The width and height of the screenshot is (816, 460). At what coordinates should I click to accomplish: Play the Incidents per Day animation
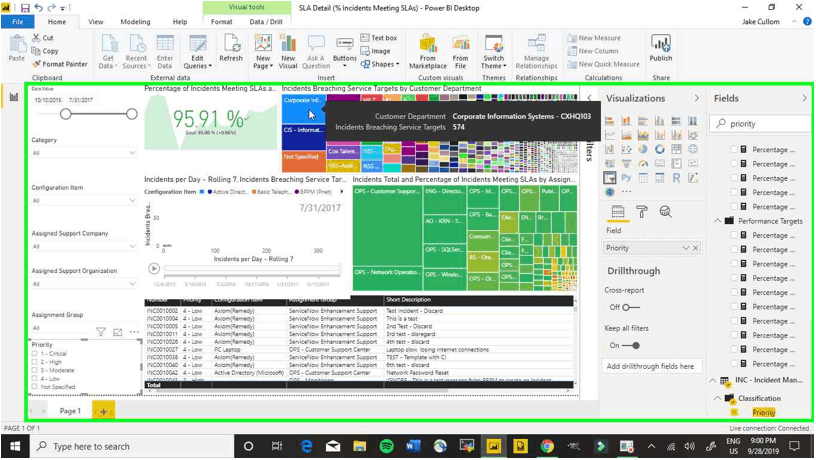tap(154, 269)
